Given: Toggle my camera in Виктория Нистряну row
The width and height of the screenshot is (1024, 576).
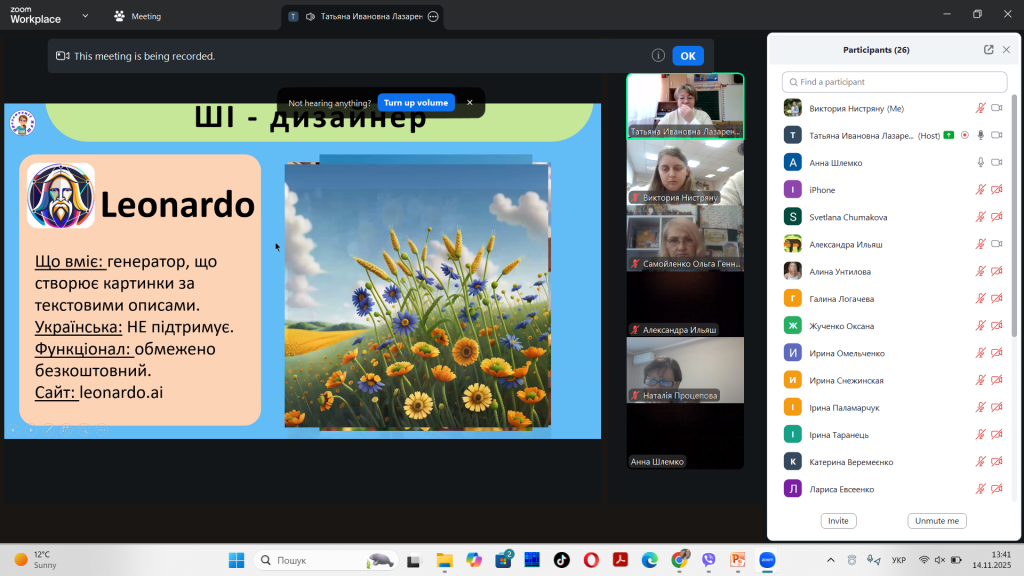Looking at the screenshot, I should pos(996,108).
